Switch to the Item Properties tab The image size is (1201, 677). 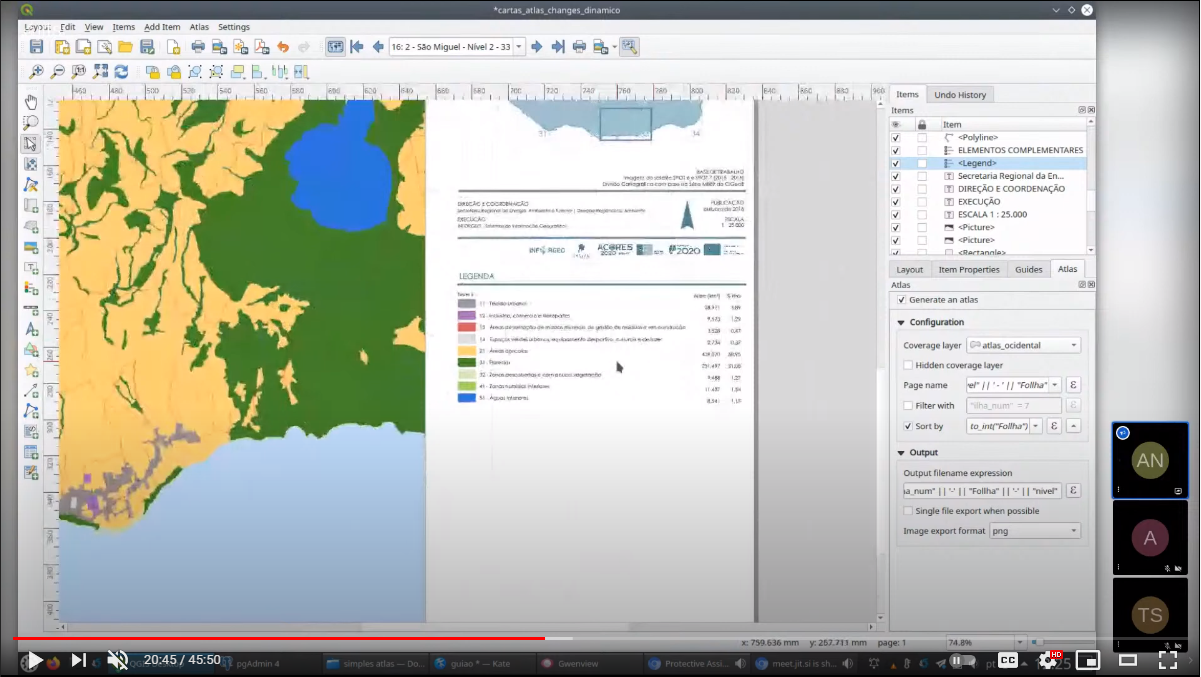tap(968, 269)
